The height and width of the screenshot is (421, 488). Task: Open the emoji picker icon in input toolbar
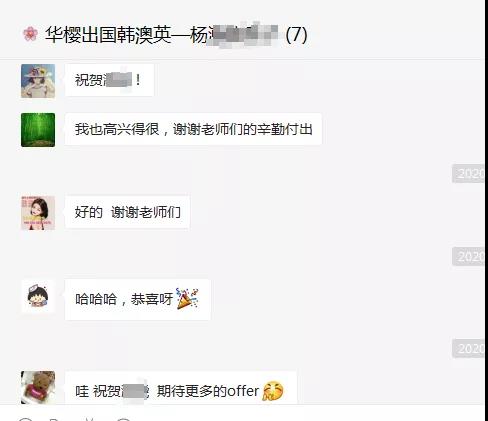tap(25, 419)
